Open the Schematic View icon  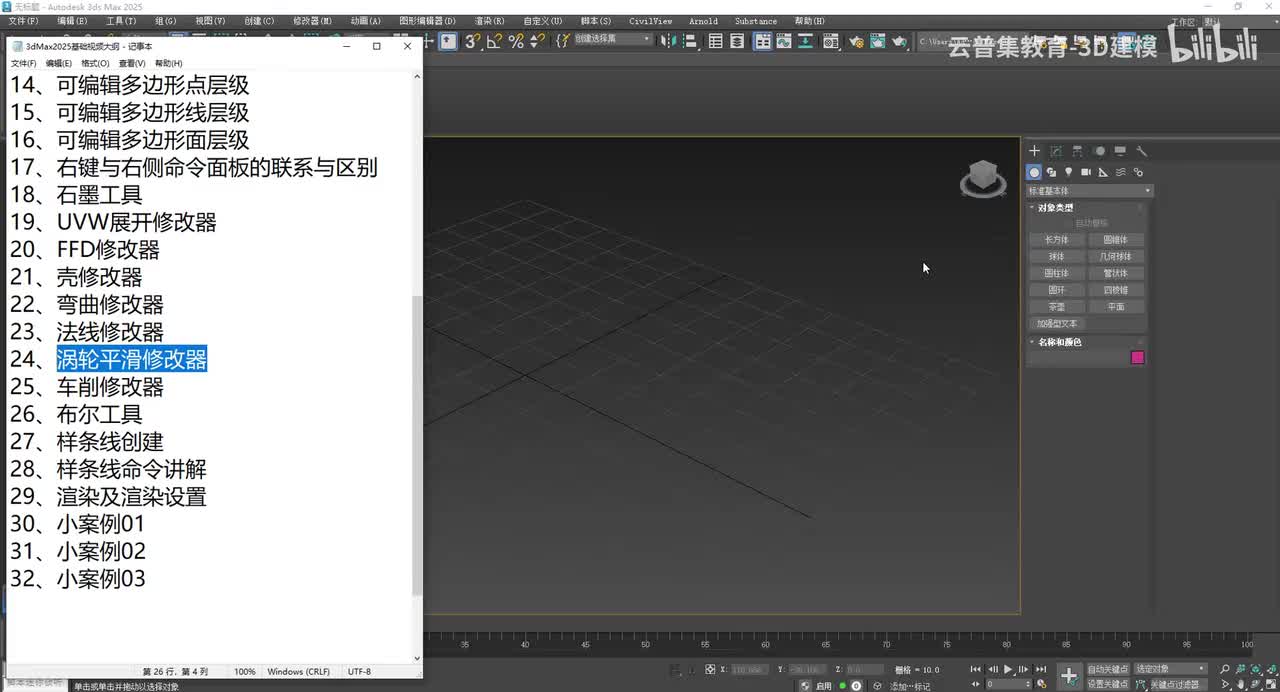pyautogui.click(x=804, y=41)
